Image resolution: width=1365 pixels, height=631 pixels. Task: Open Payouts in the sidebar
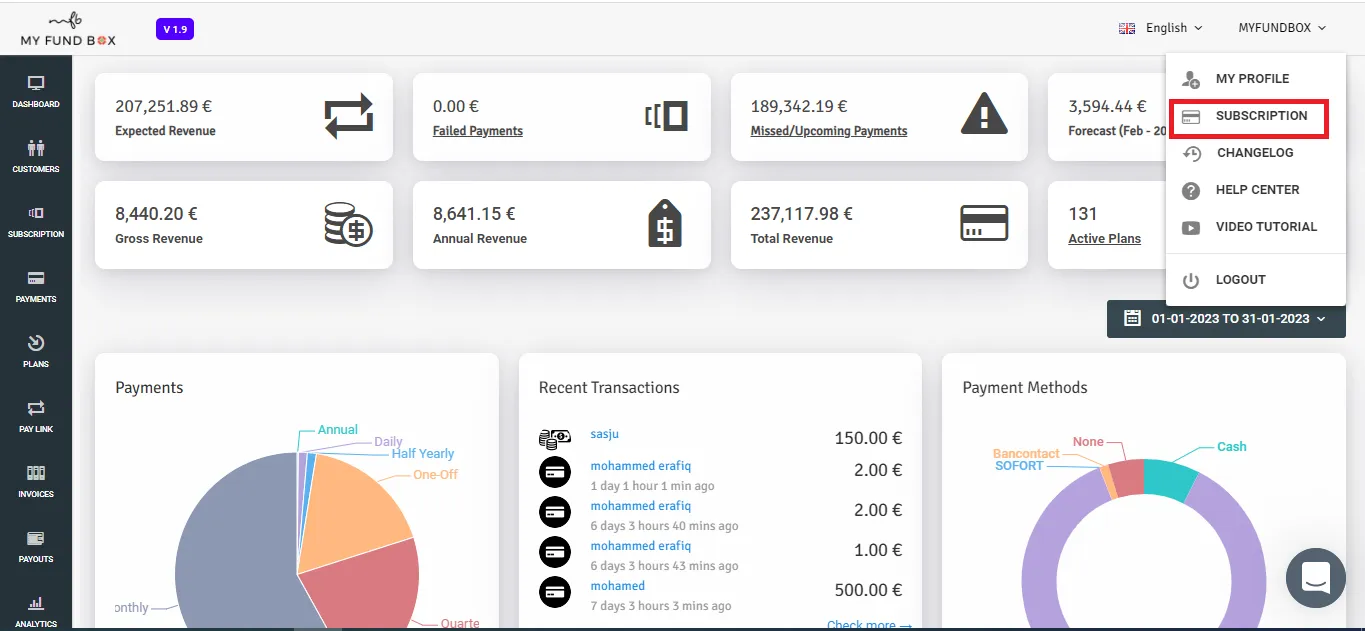(x=36, y=546)
